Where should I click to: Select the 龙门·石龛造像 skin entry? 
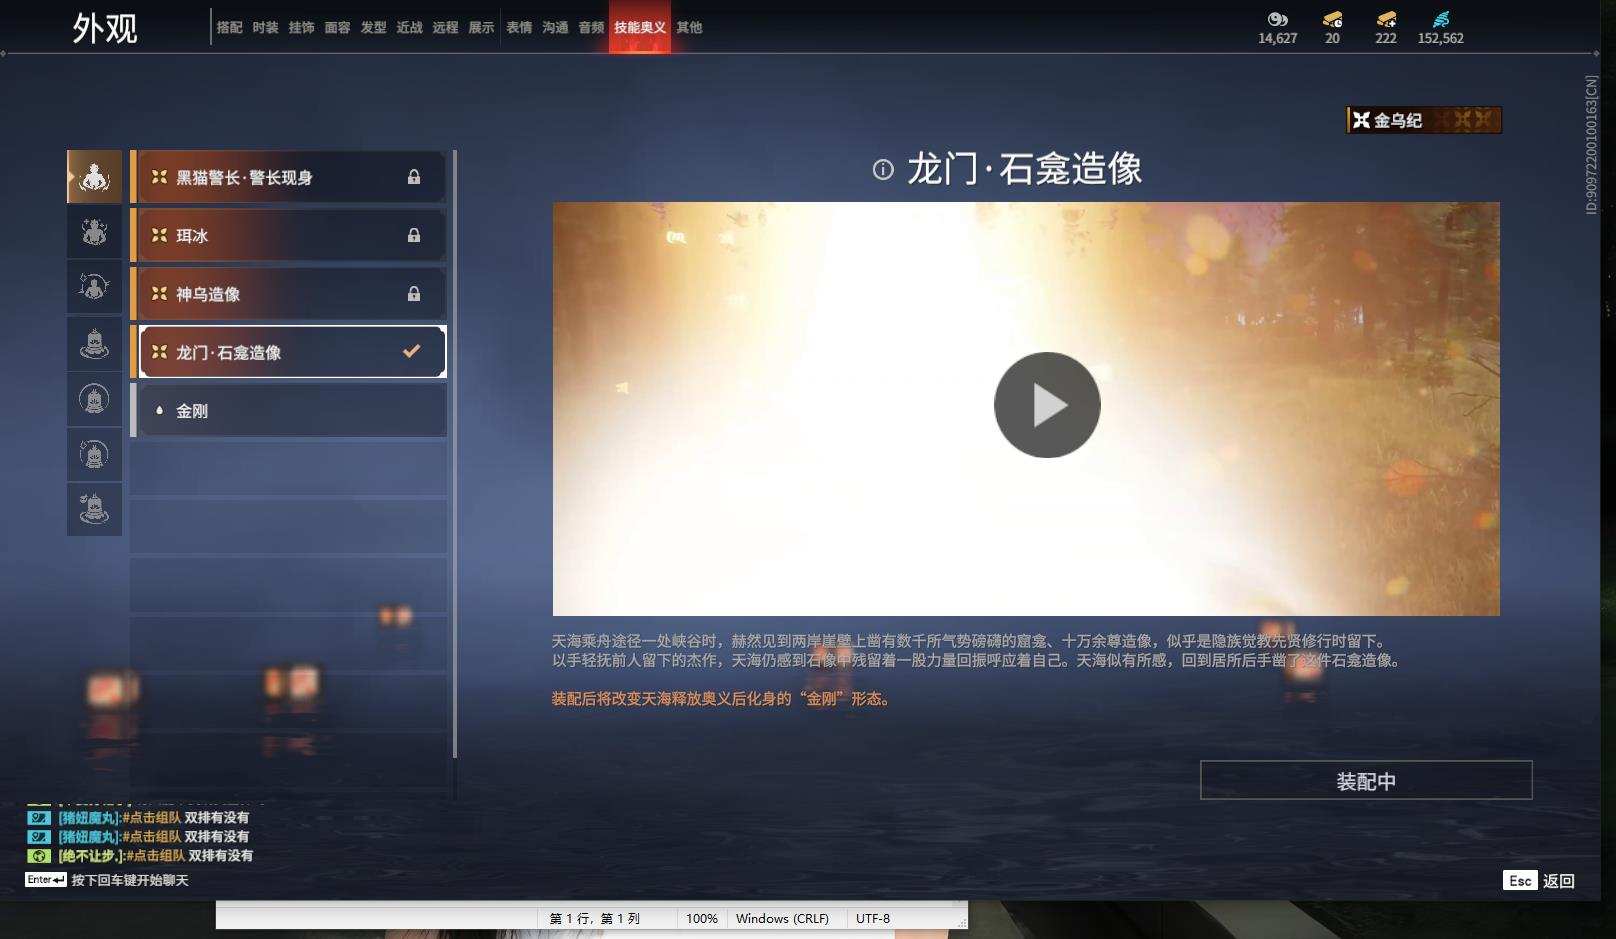click(x=288, y=352)
